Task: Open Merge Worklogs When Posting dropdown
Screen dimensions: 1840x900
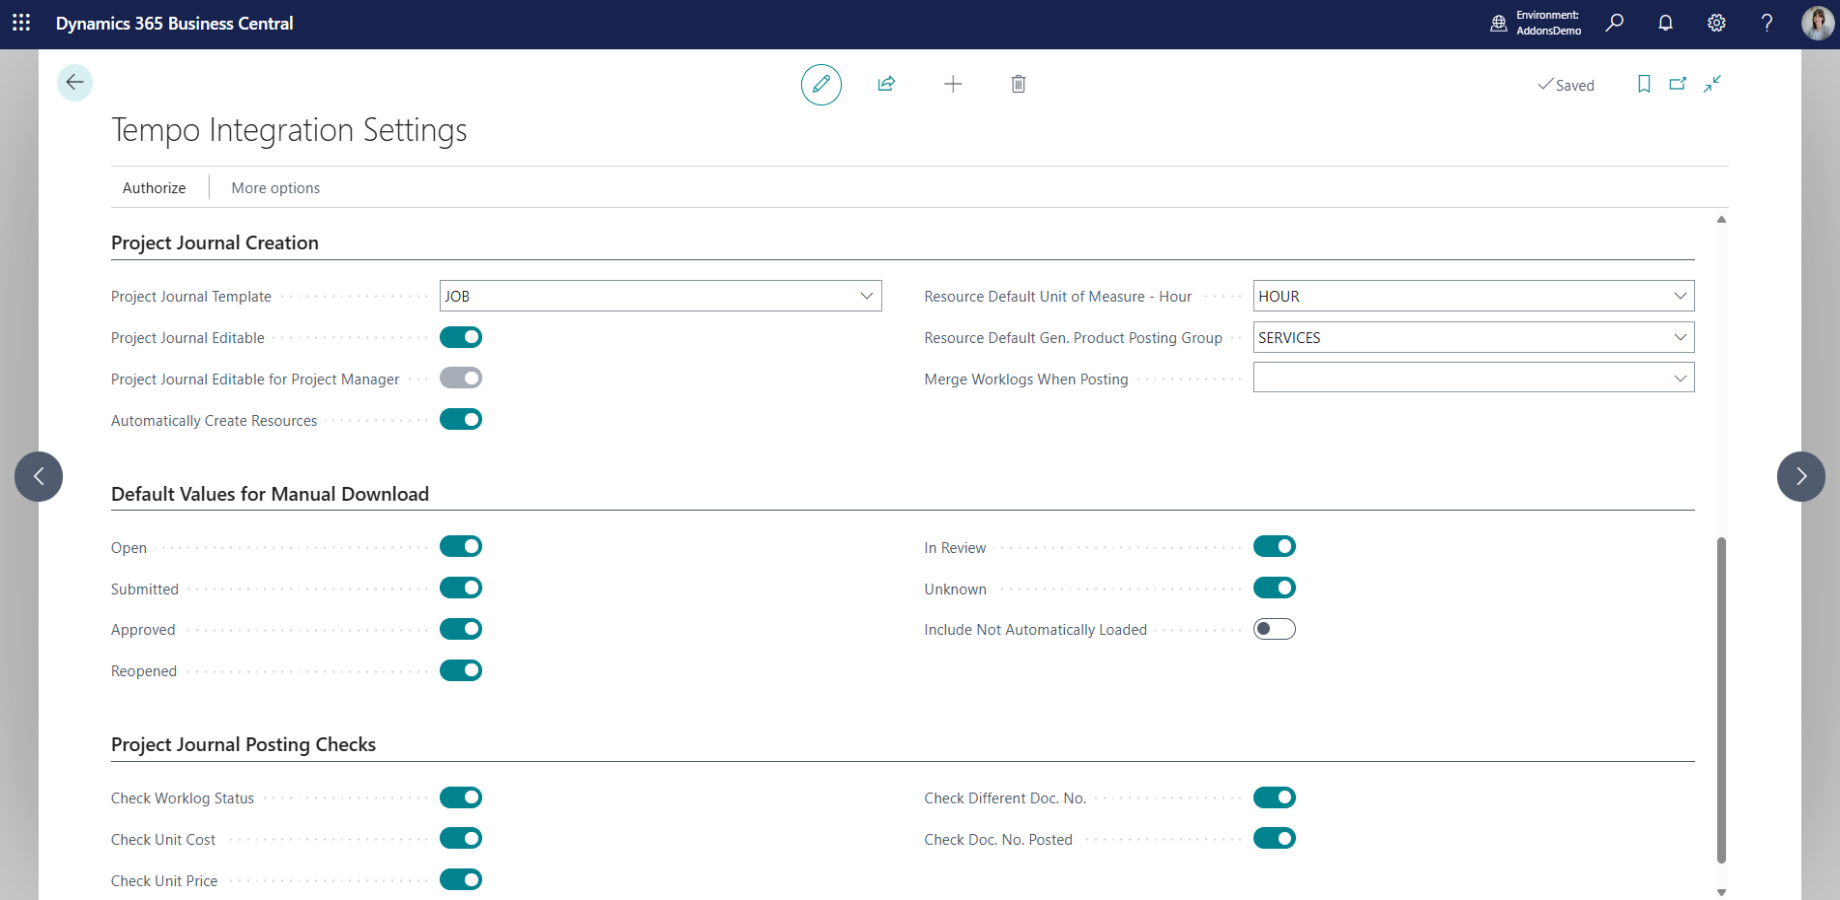Action: point(1680,378)
